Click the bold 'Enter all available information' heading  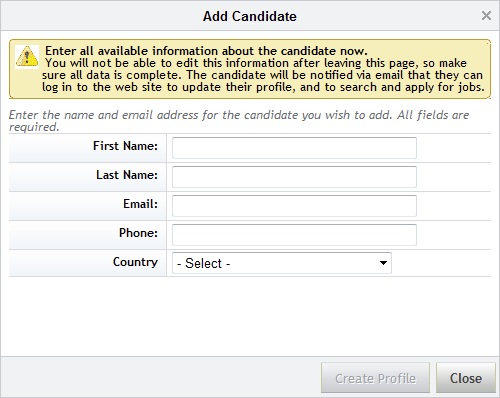tap(206, 51)
